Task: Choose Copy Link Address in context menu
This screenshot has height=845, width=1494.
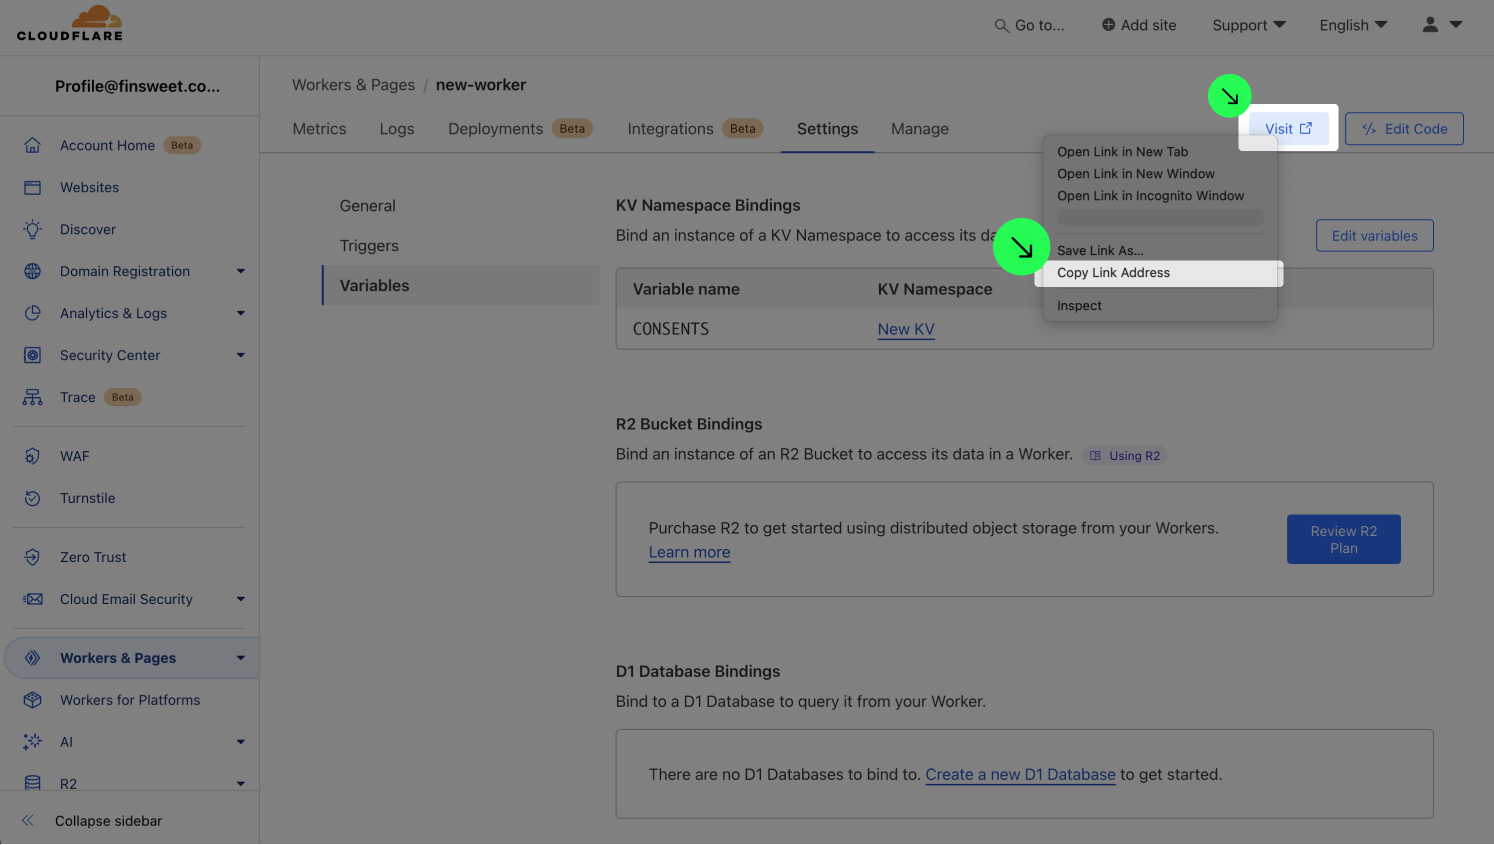Action: coord(1159,273)
